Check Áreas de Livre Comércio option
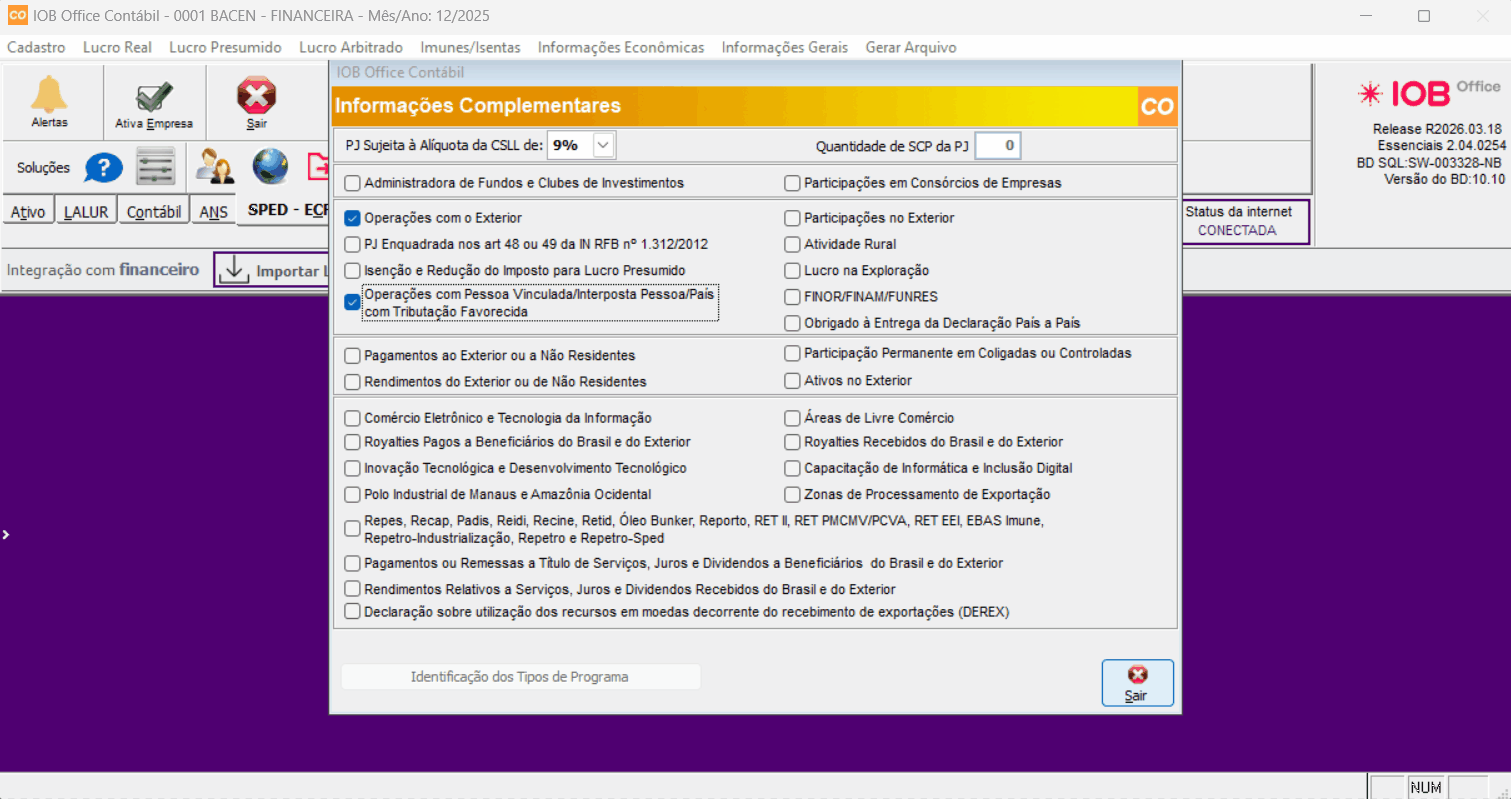This screenshot has width=1511, height=799. tap(792, 418)
